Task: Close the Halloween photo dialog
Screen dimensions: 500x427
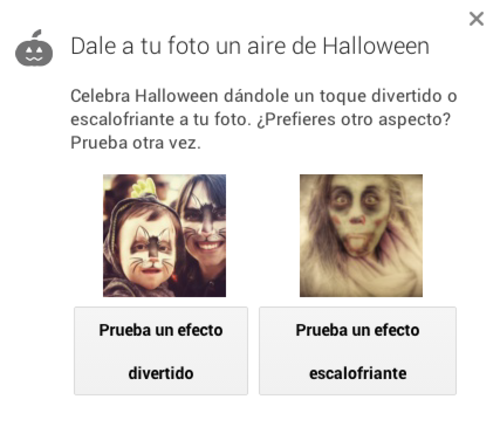Action: [476, 19]
